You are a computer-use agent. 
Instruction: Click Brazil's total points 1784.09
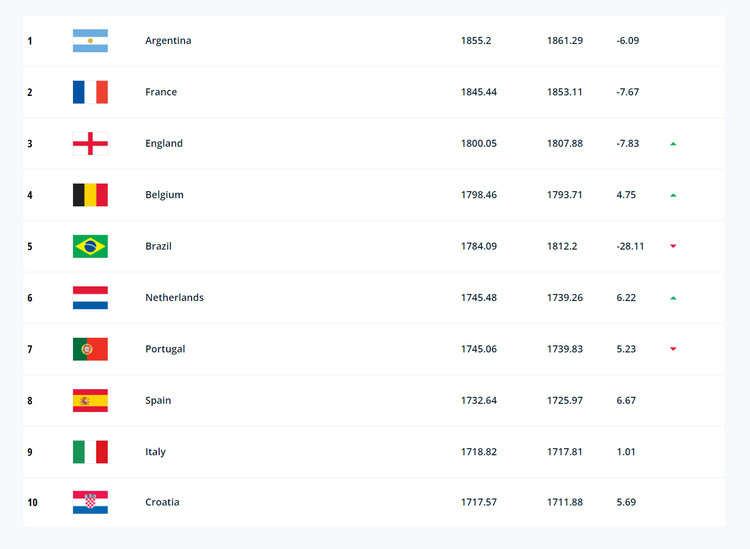pos(479,246)
